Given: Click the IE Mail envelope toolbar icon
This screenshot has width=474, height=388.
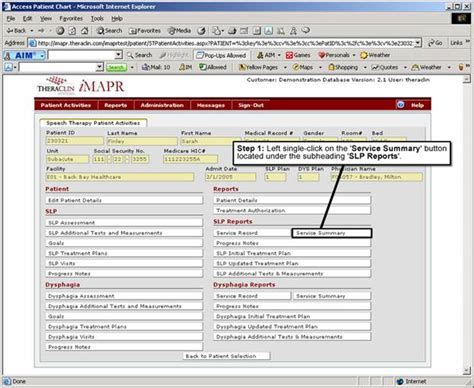Looking at the screenshot, I should tap(217, 31).
